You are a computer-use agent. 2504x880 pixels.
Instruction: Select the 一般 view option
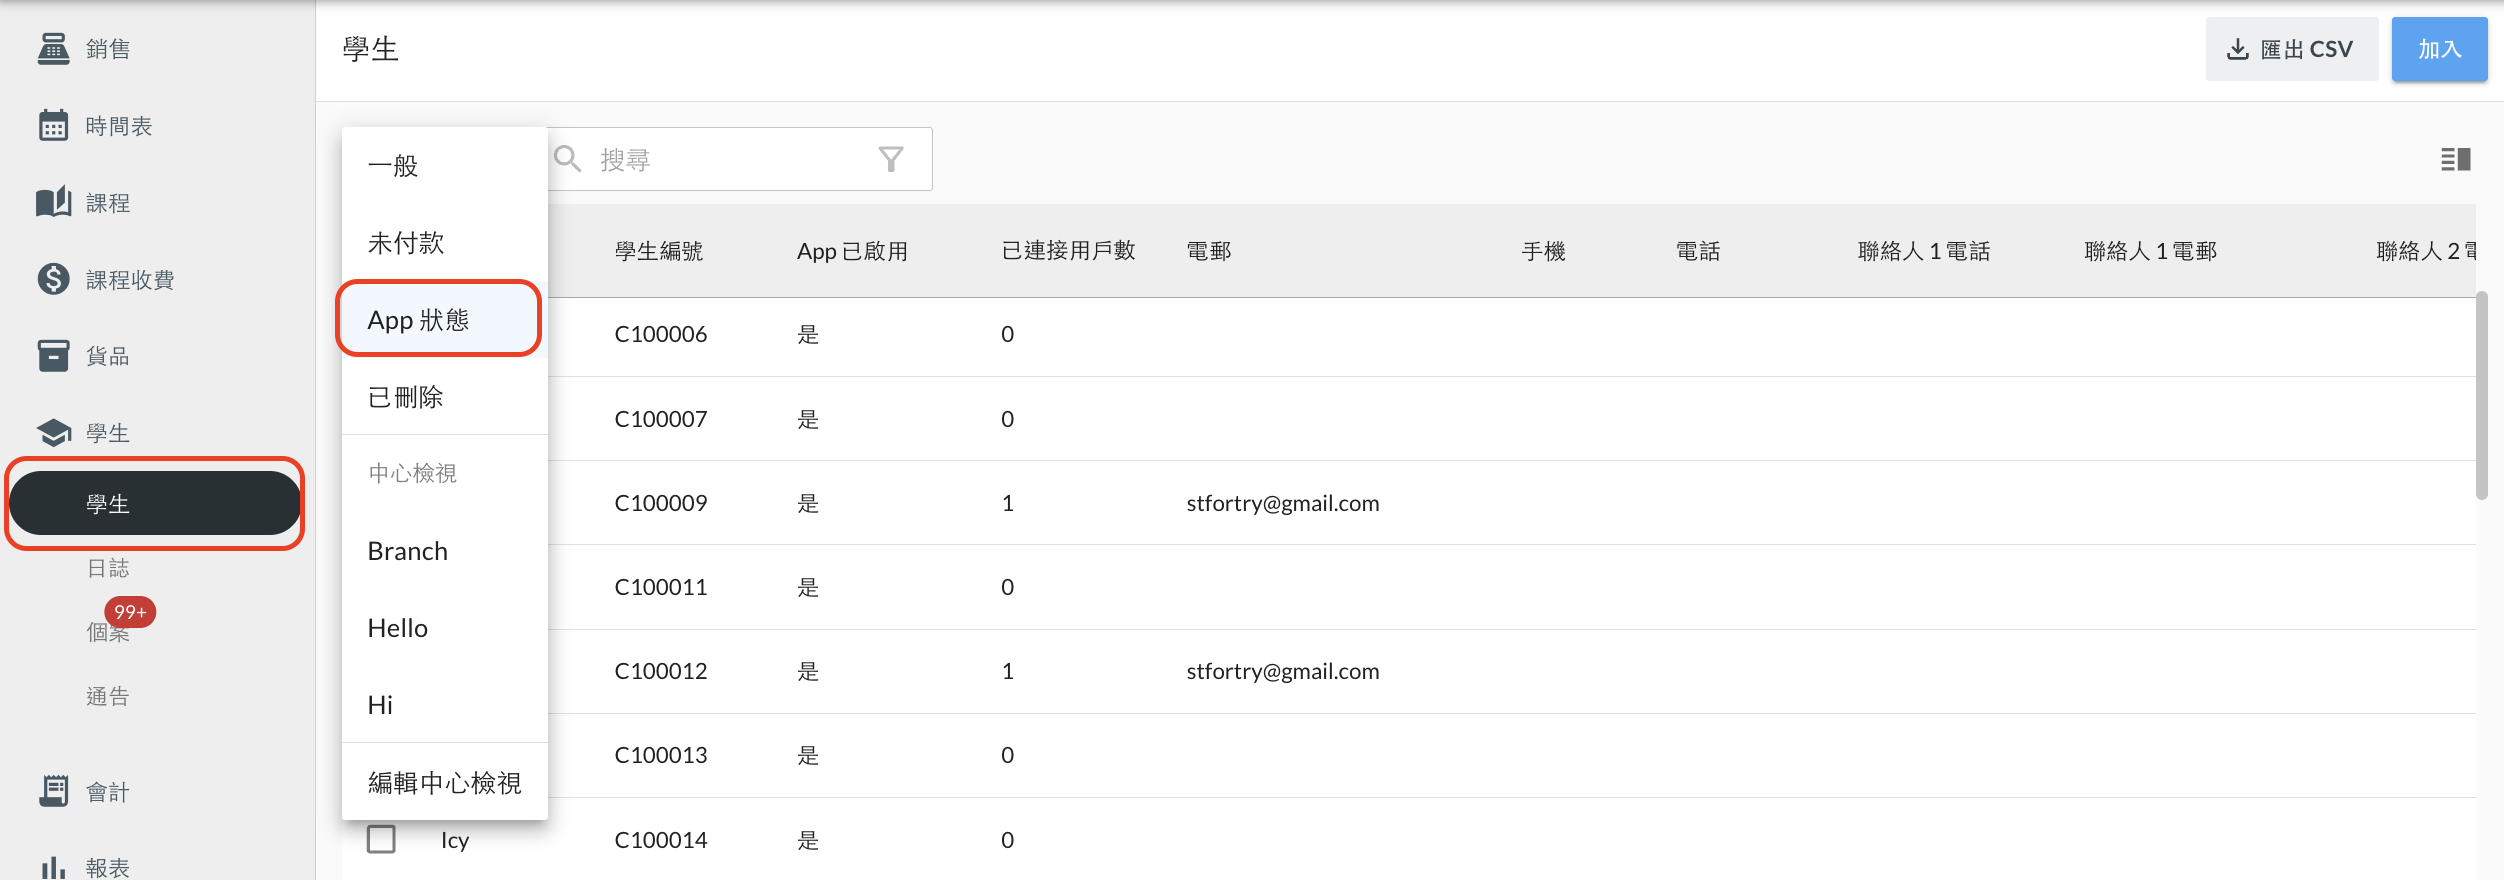tap(445, 165)
